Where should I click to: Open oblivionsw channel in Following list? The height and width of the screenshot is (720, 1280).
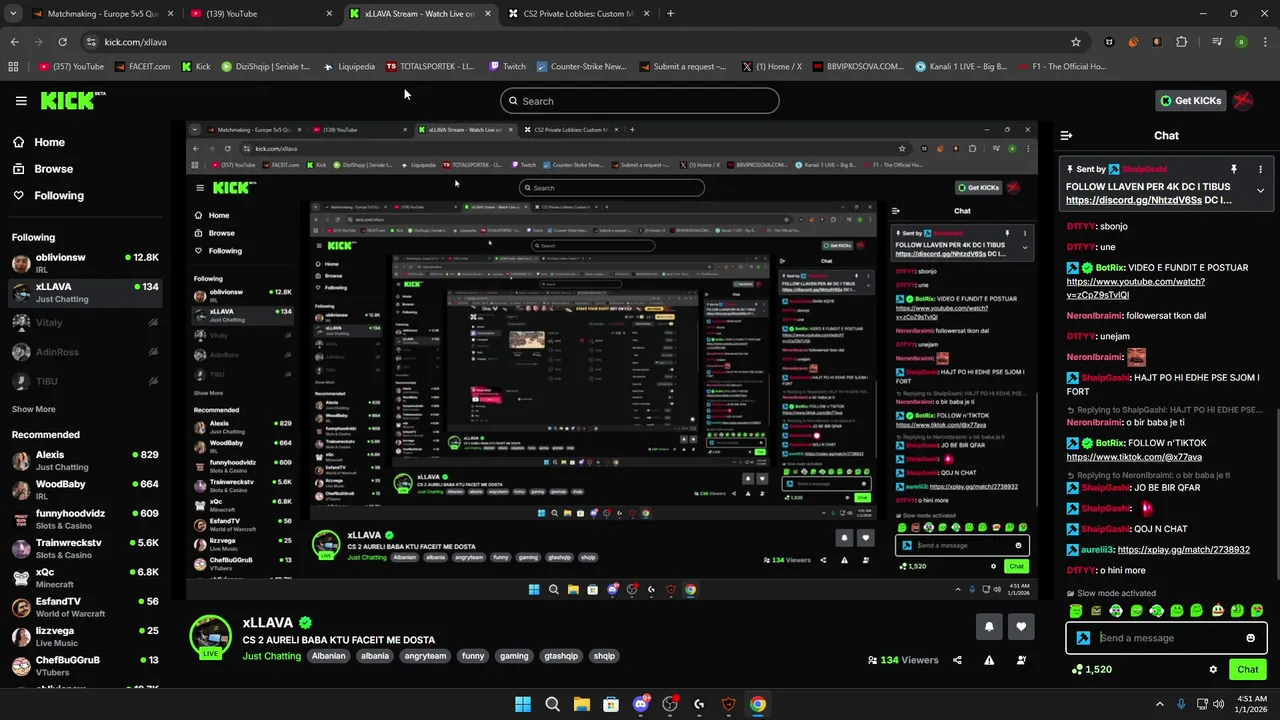click(85, 263)
